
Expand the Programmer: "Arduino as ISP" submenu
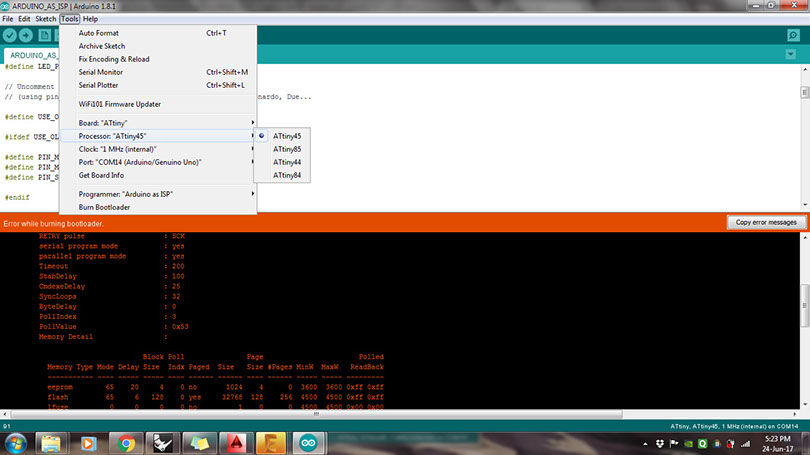[x=158, y=194]
